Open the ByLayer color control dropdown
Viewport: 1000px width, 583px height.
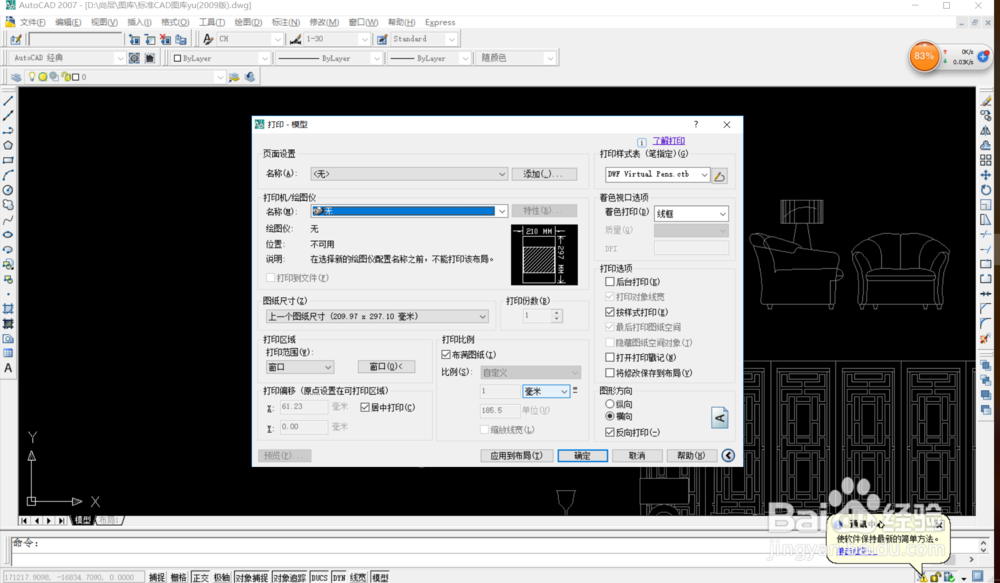click(x=221, y=58)
